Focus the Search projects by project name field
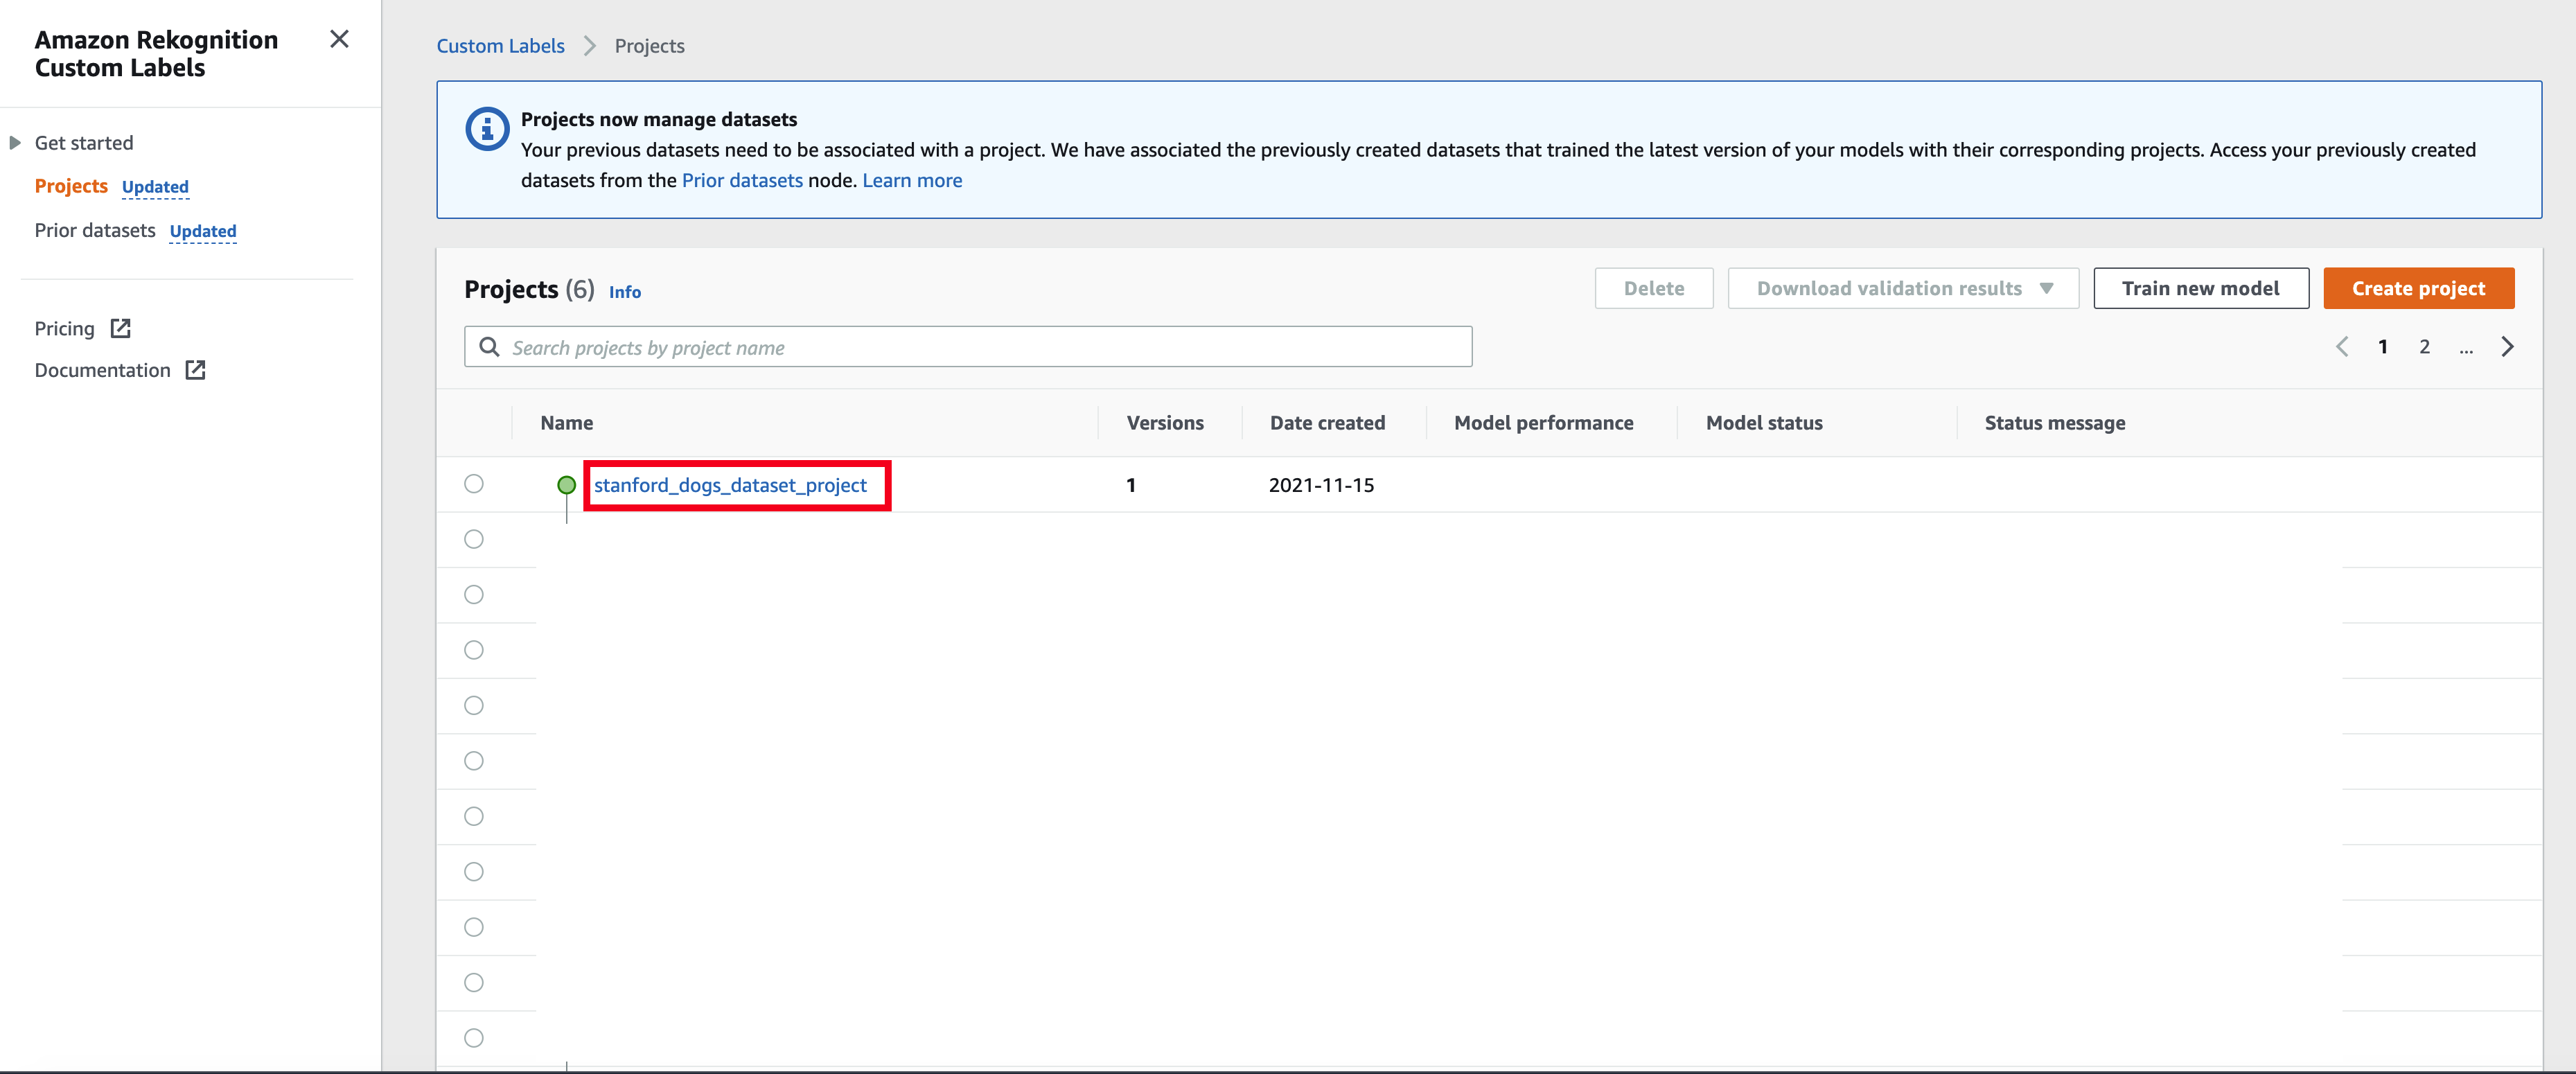Viewport: 2576px width, 1074px height. 968,347
